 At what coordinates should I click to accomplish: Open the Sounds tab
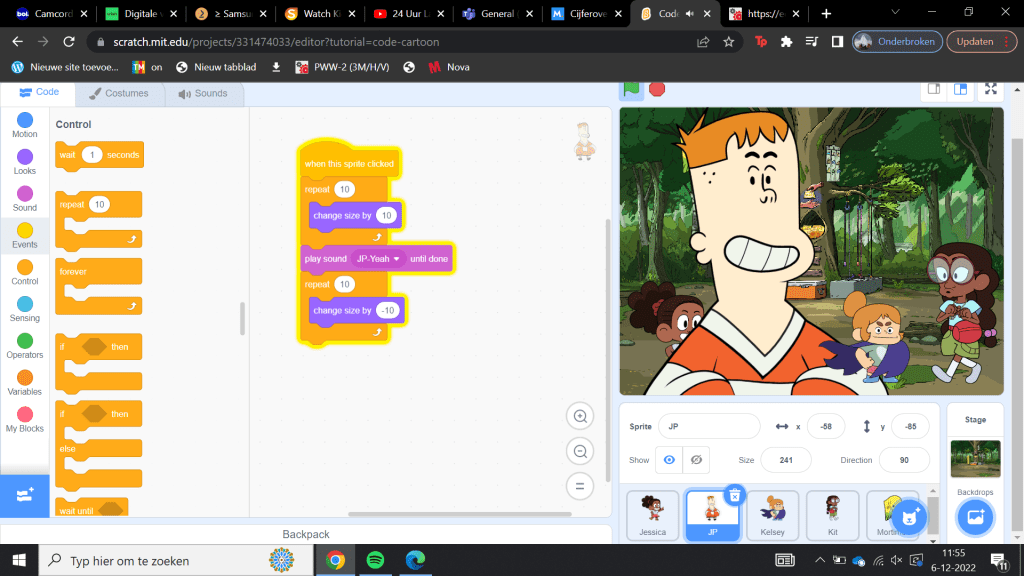203,93
